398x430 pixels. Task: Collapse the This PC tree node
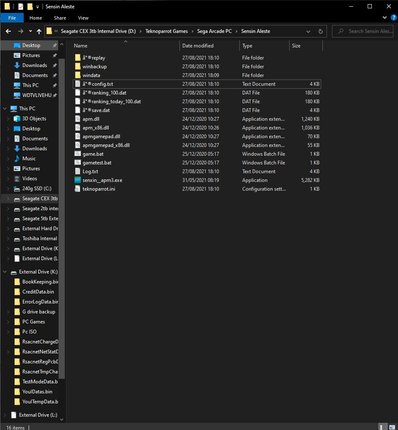5,109
